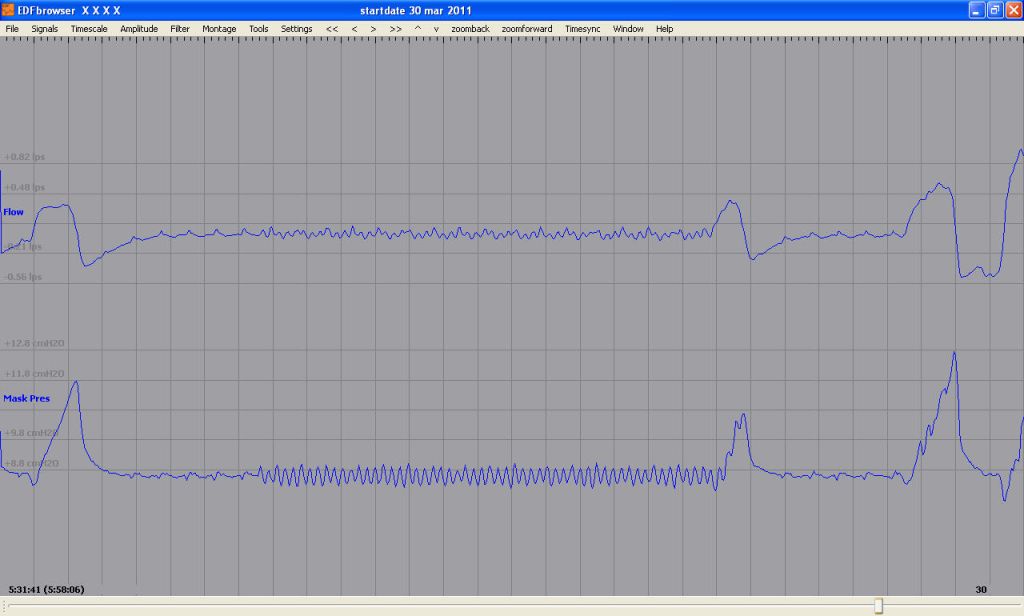Viewport: 1024px width, 616px height.
Task: Click the EDFbrowser application icon in title bar
Action: (8, 10)
